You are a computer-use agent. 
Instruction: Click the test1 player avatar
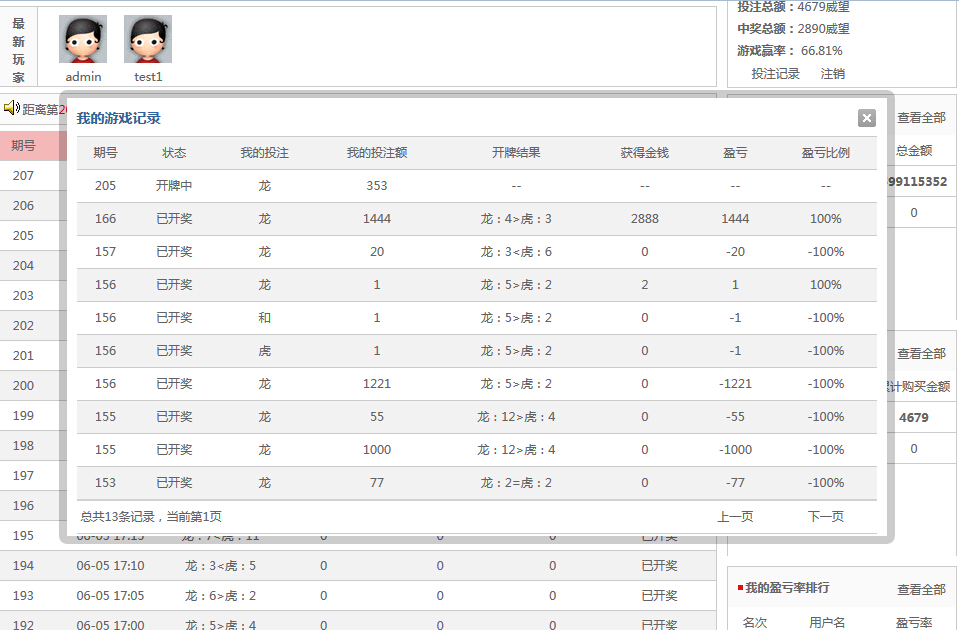tap(148, 39)
